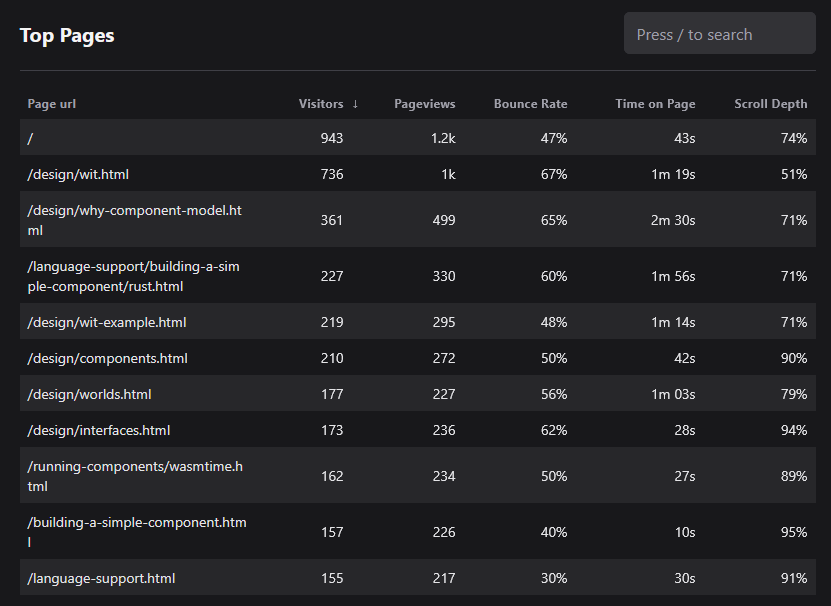Viewport: 831px width, 606px height.
Task: Open the root "/" page row
Action: click(32, 138)
